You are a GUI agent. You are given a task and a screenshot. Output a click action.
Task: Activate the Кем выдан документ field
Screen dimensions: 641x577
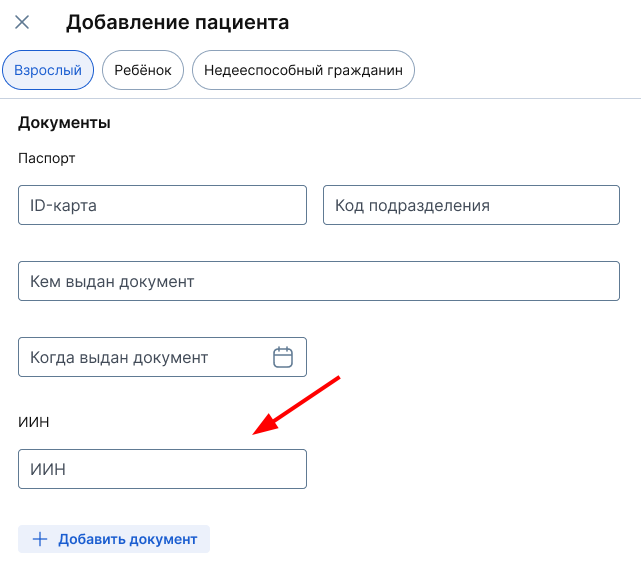click(319, 281)
